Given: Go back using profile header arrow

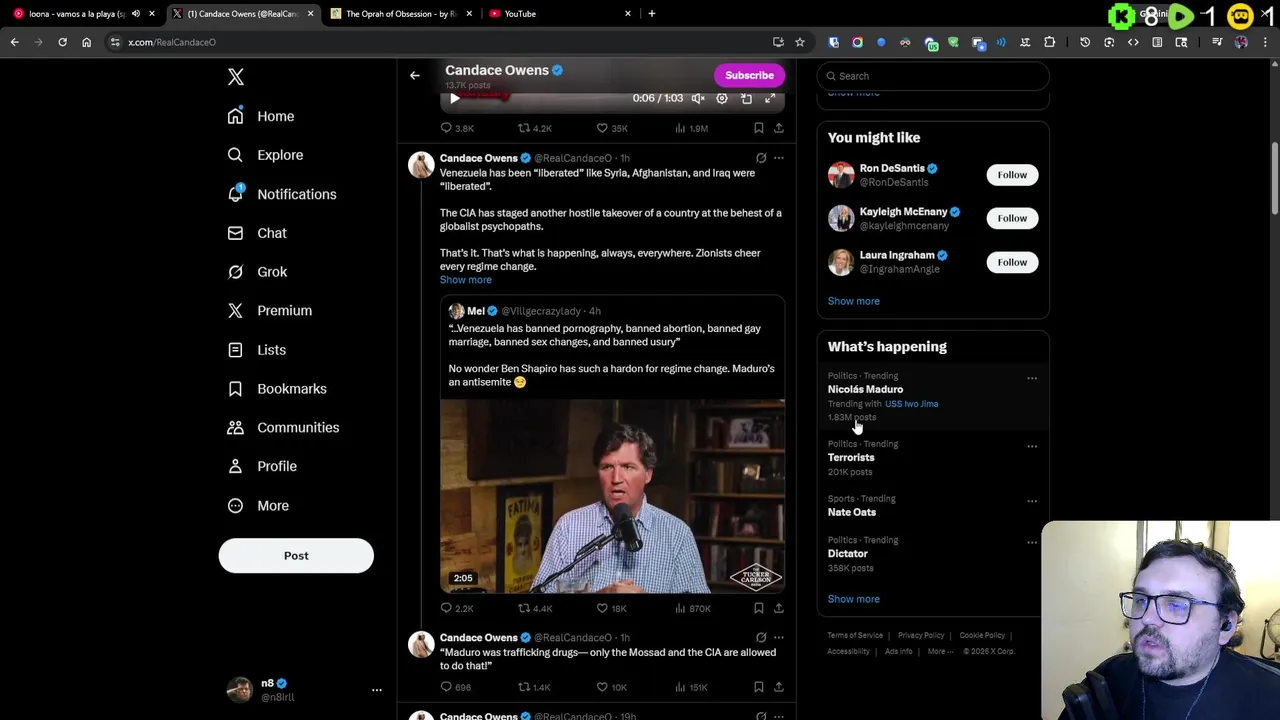Looking at the screenshot, I should tap(415, 75).
